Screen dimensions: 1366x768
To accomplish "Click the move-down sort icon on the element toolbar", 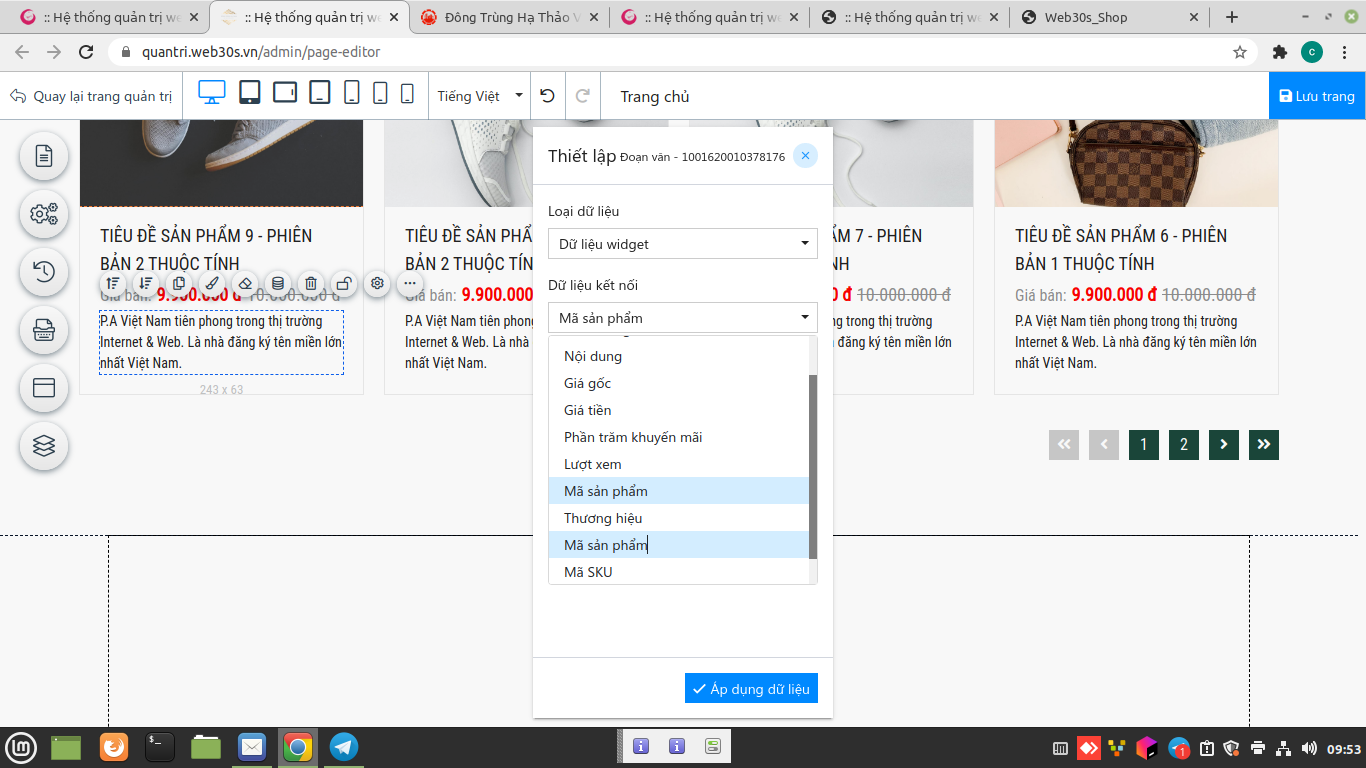I will 146,283.
